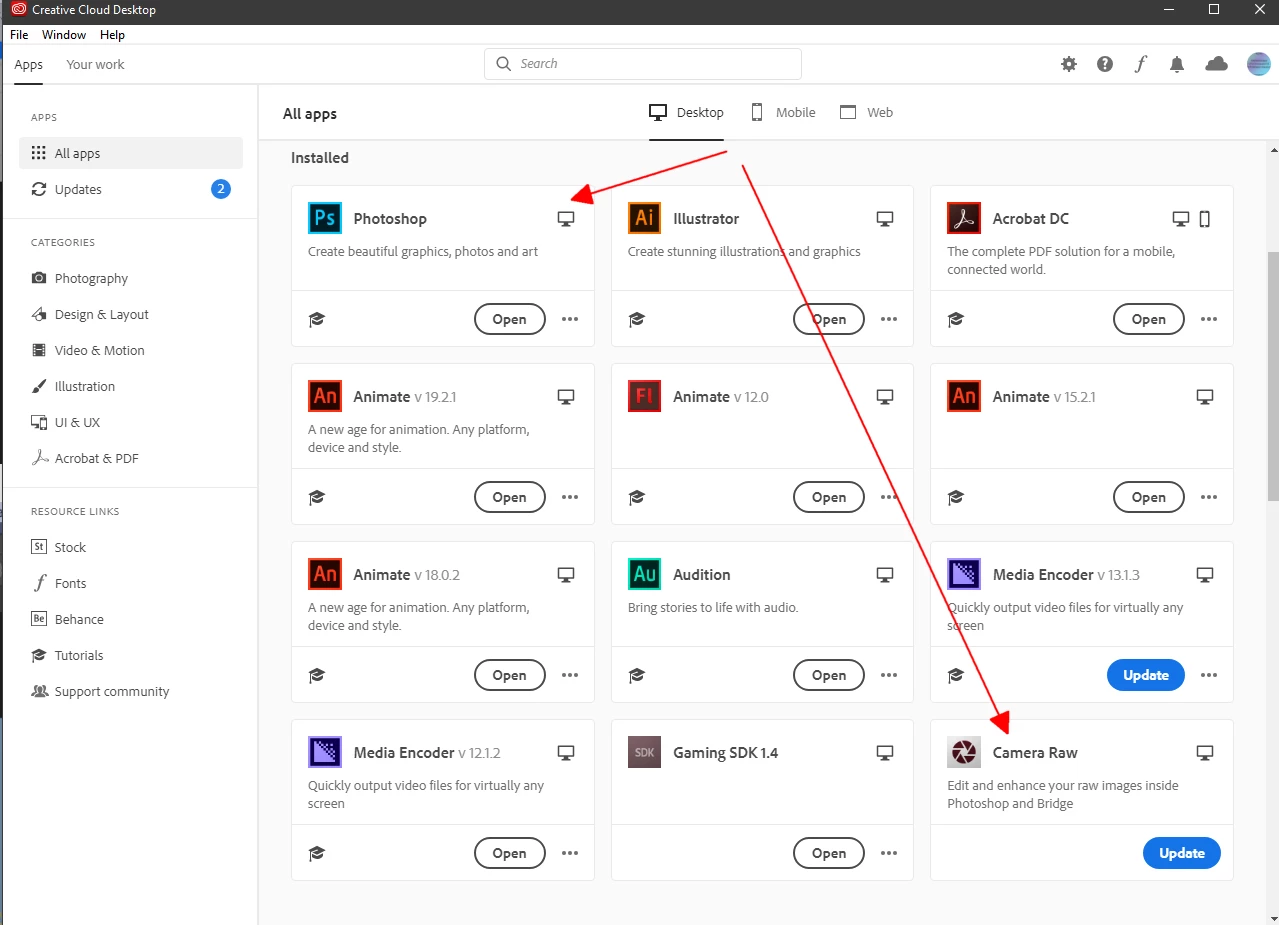1279x925 pixels.
Task: Open more options for Animate v 12.0
Action: coord(889,497)
